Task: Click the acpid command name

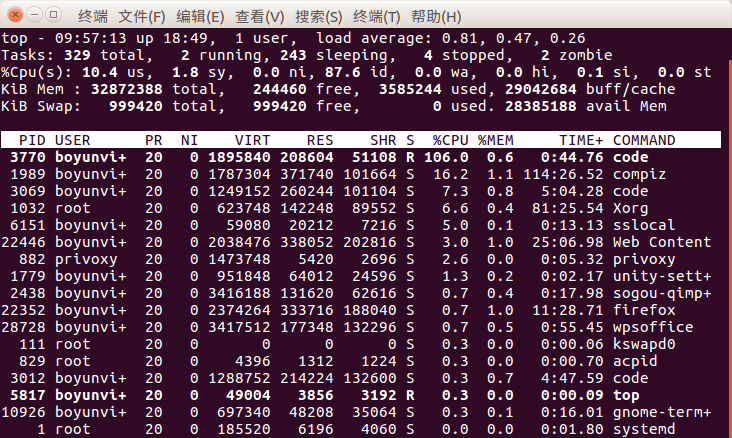Action: (635, 361)
